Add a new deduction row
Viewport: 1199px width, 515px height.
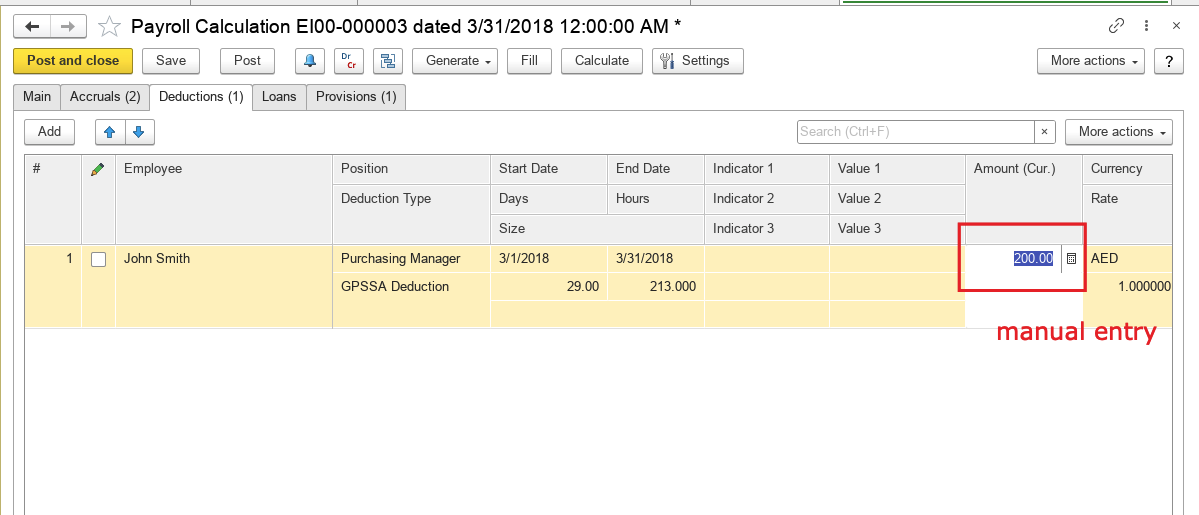pyautogui.click(x=49, y=132)
